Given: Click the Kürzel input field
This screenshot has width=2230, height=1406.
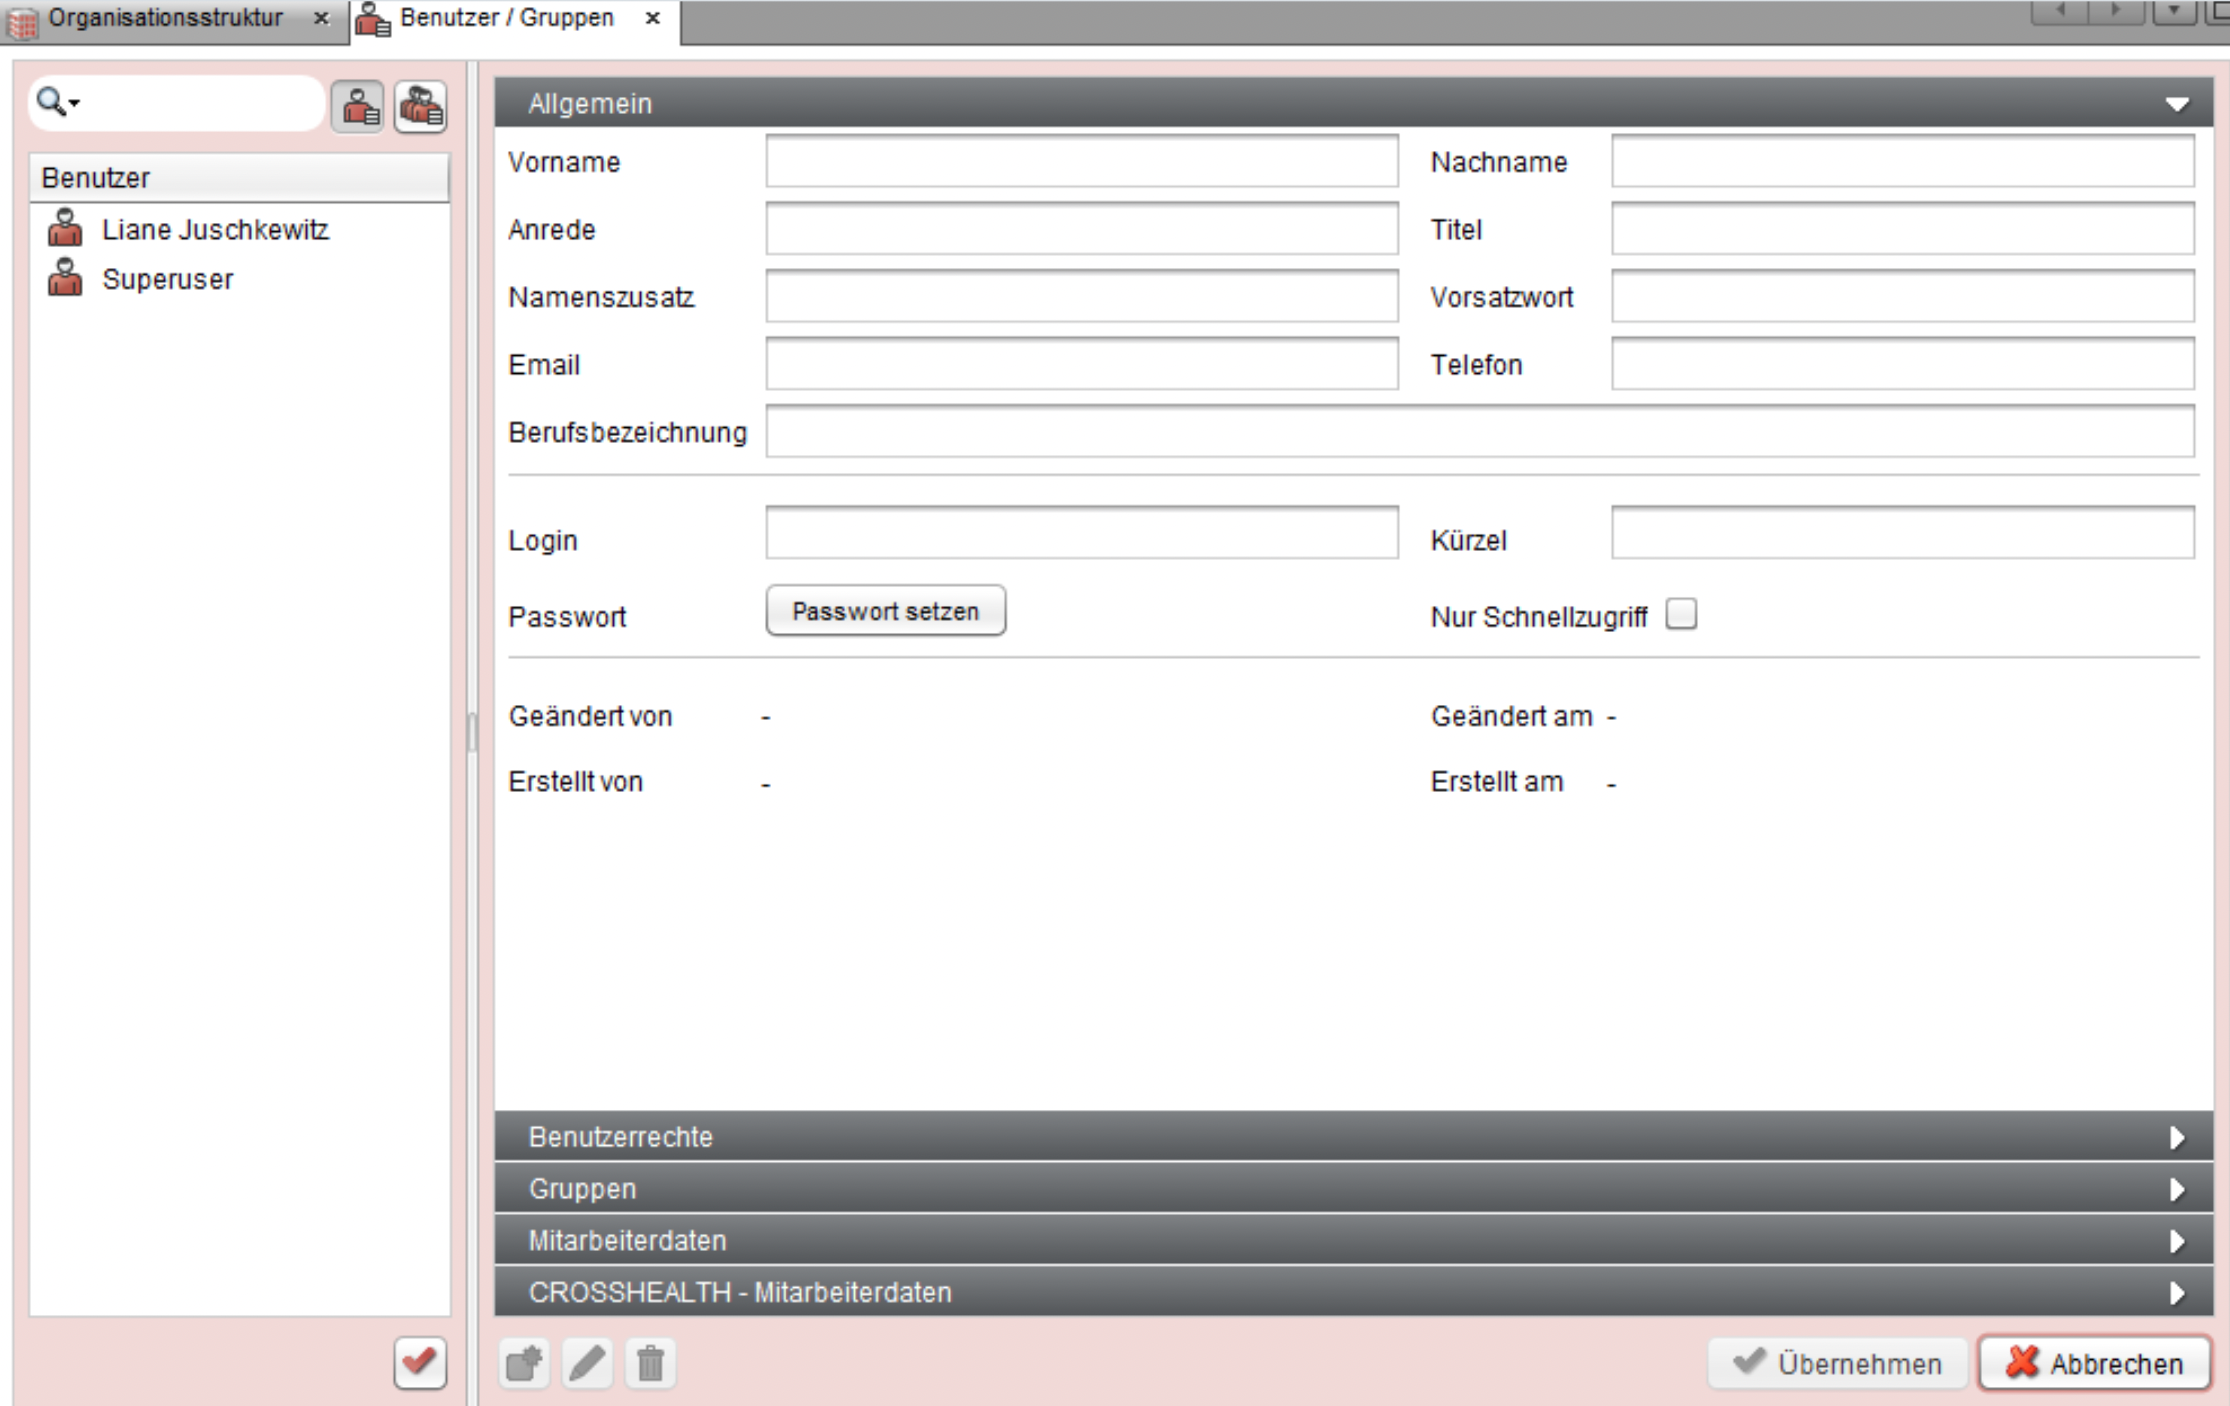Looking at the screenshot, I should [1903, 532].
